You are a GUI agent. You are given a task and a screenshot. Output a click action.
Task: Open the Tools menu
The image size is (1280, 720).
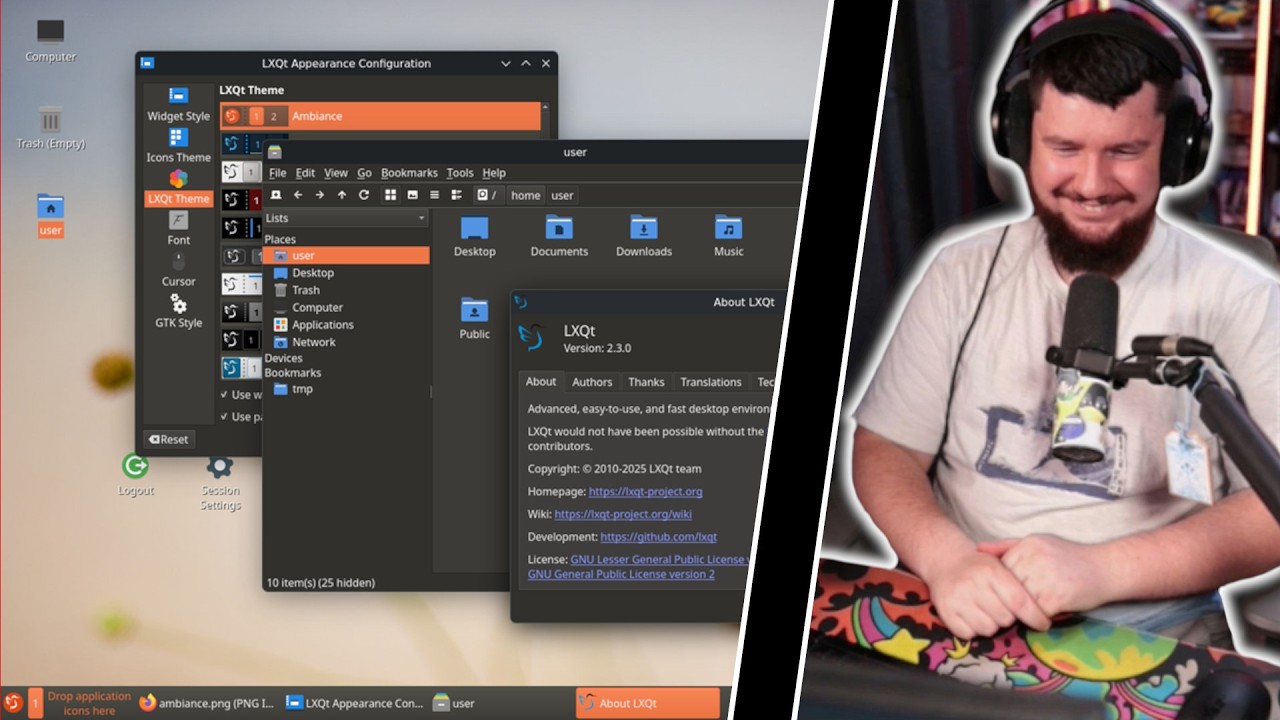(460, 173)
